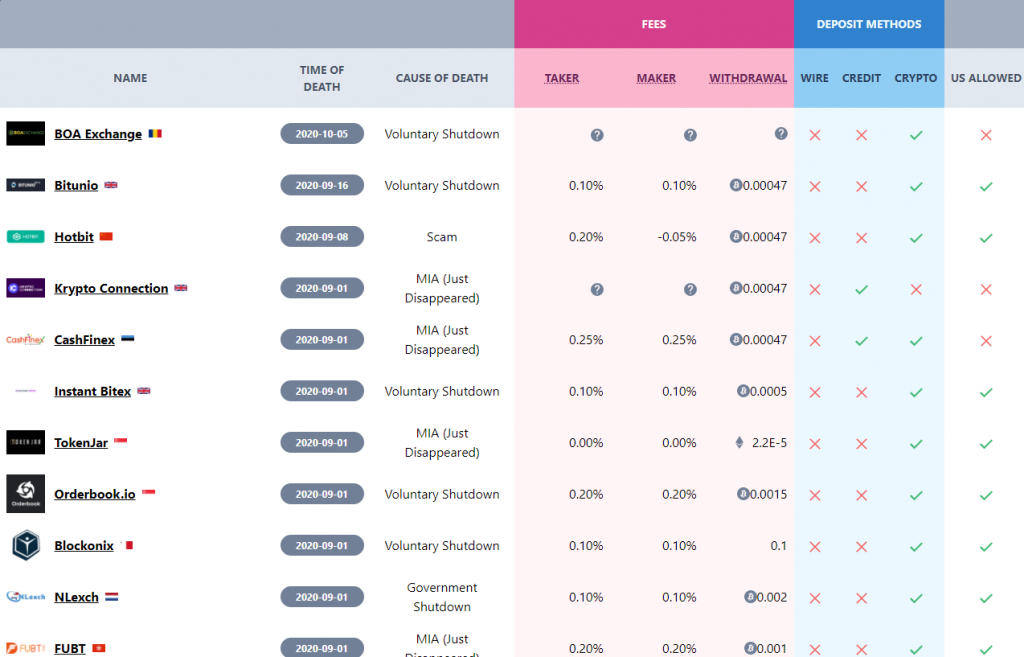
Task: Sort by the Taker fee column
Action: (562, 78)
